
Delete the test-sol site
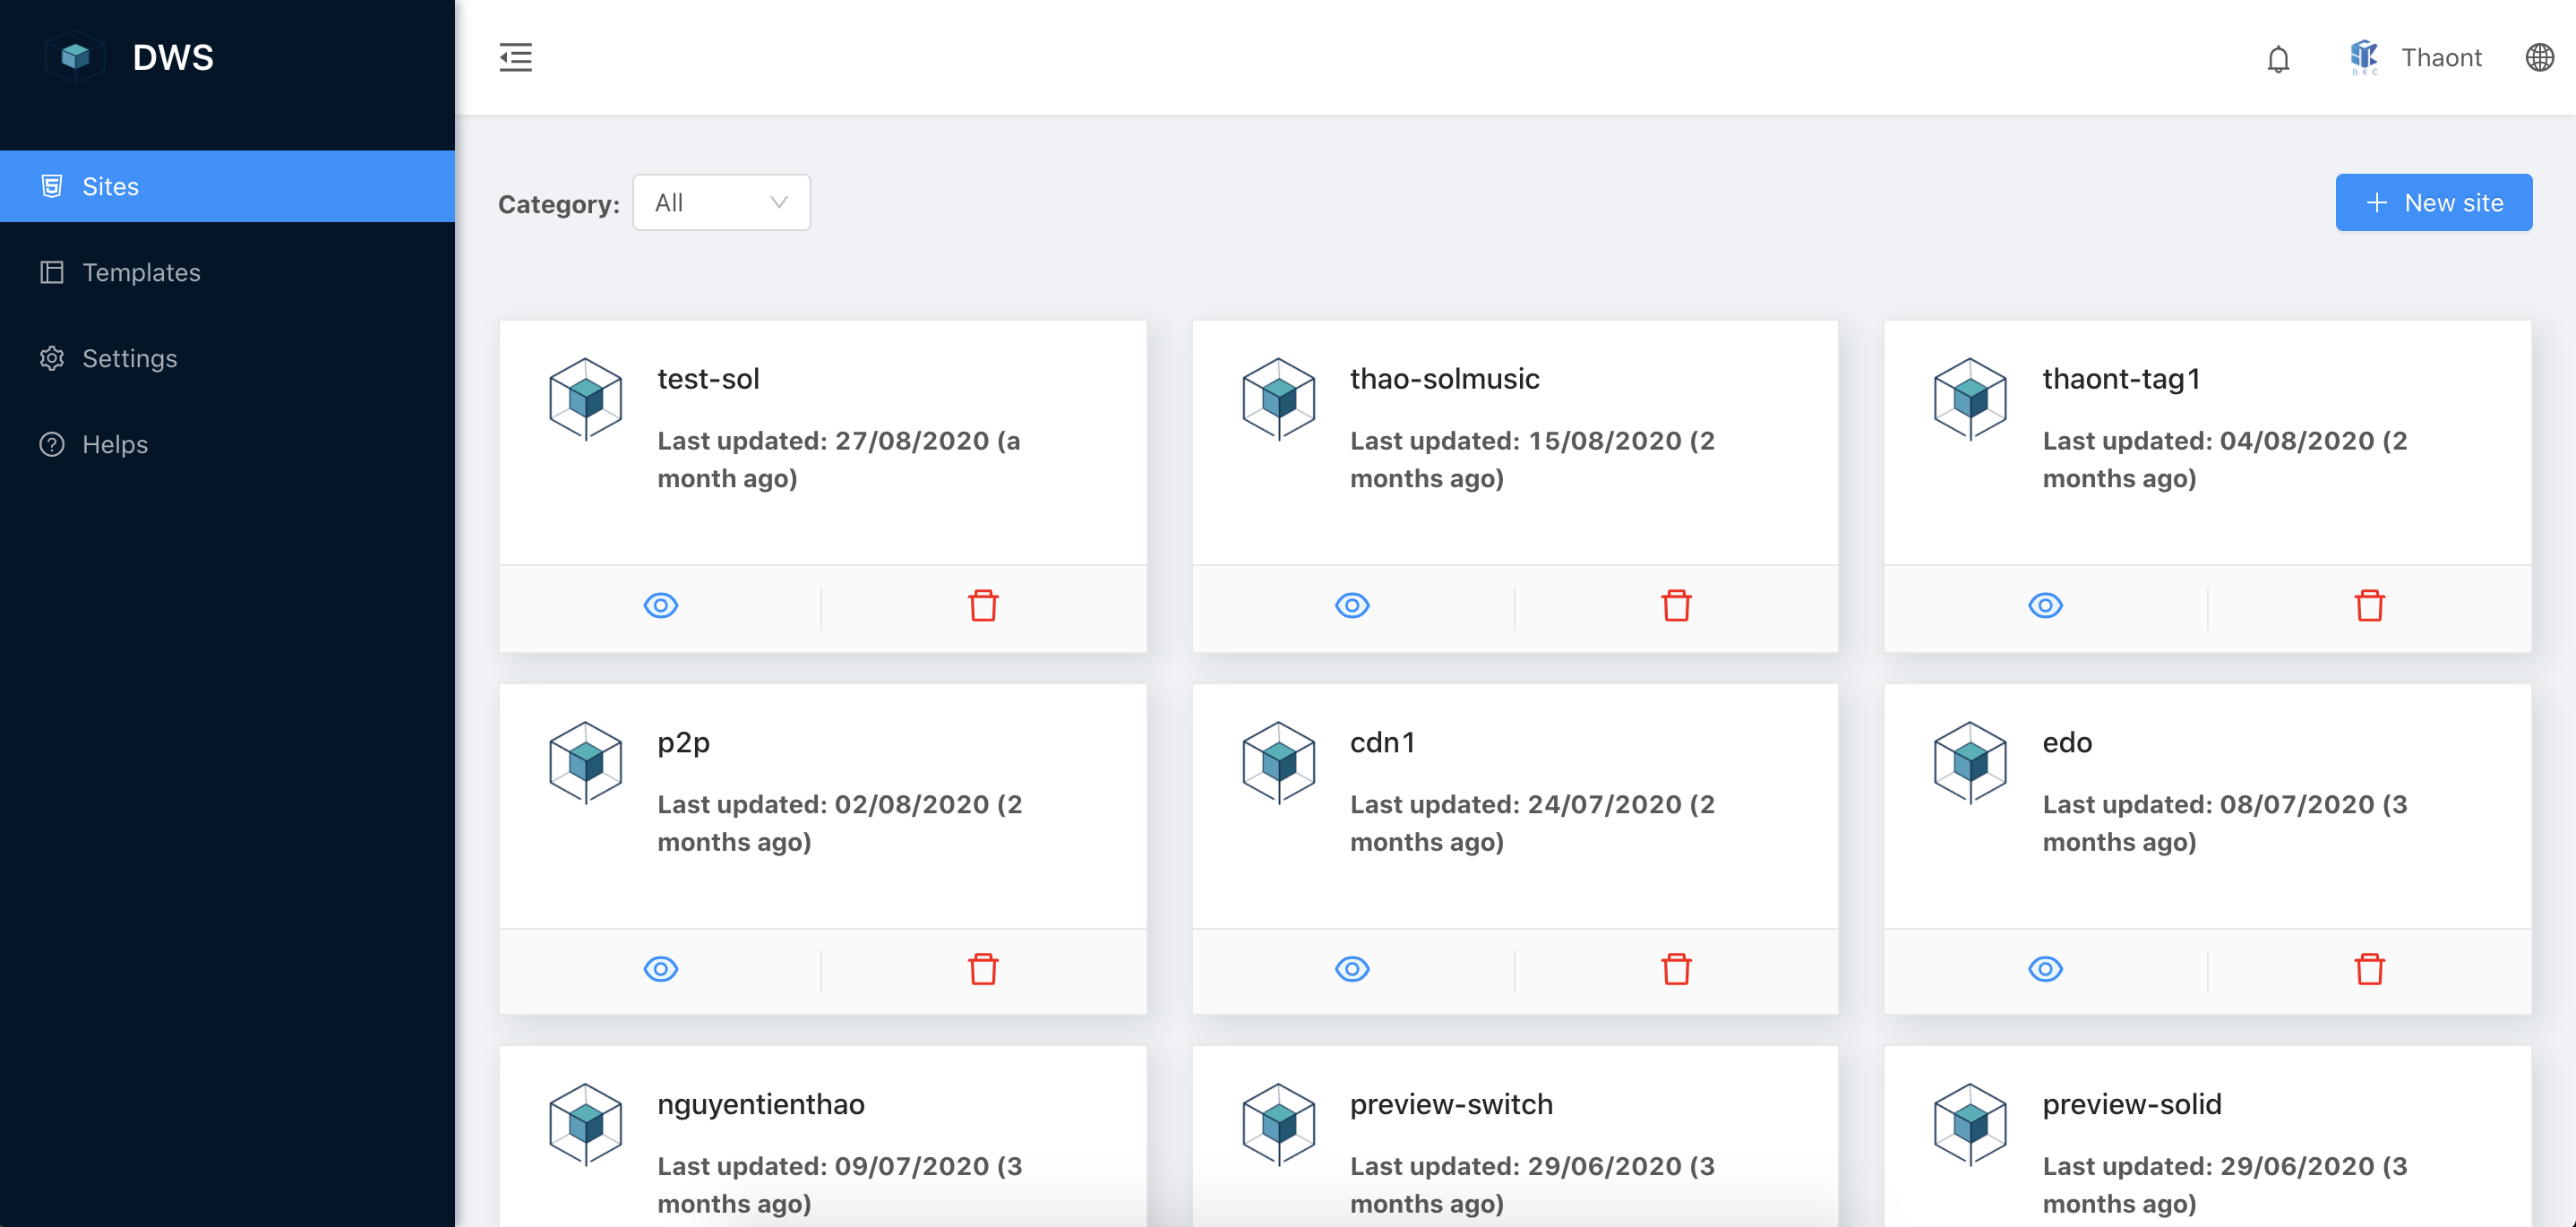point(983,605)
